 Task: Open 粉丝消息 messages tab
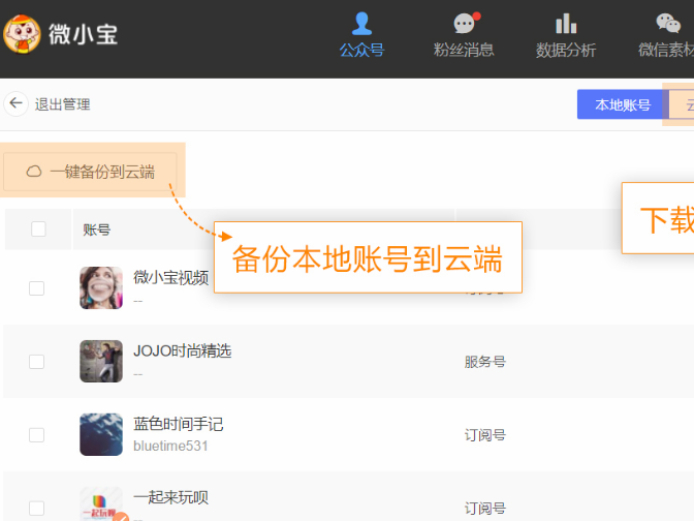[463, 35]
